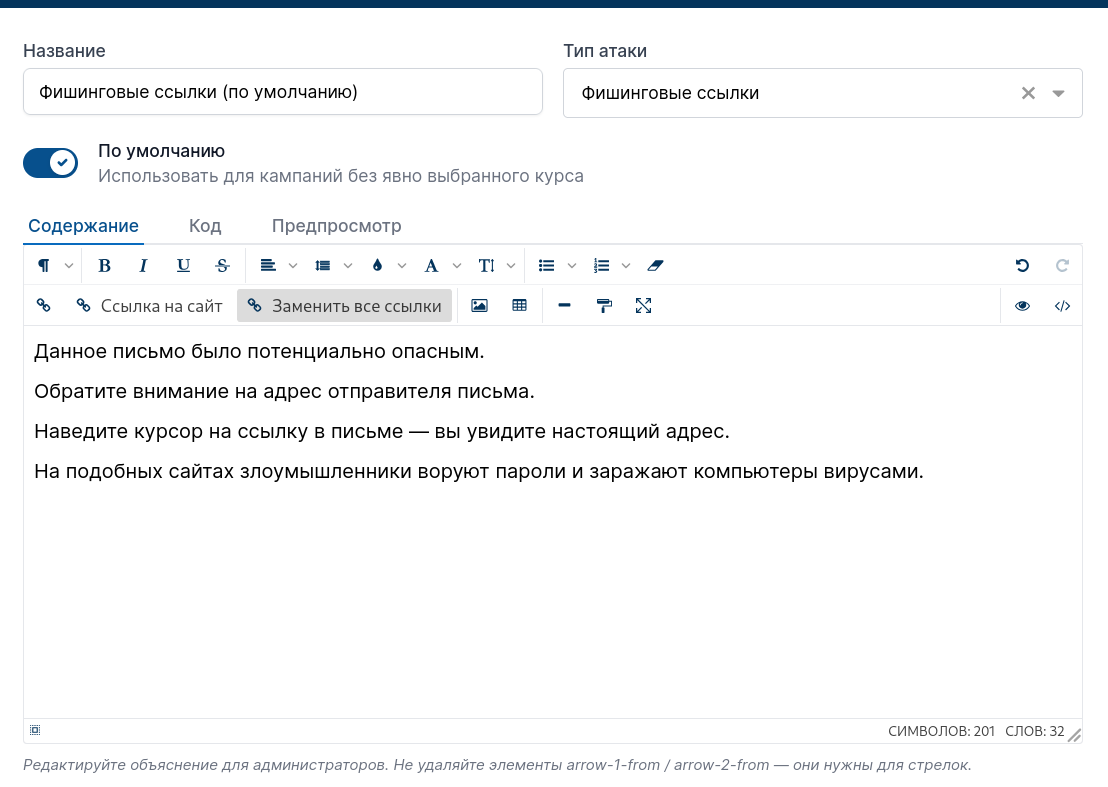
Task: Expand the text alignment dropdown arrow
Action: tap(293, 266)
